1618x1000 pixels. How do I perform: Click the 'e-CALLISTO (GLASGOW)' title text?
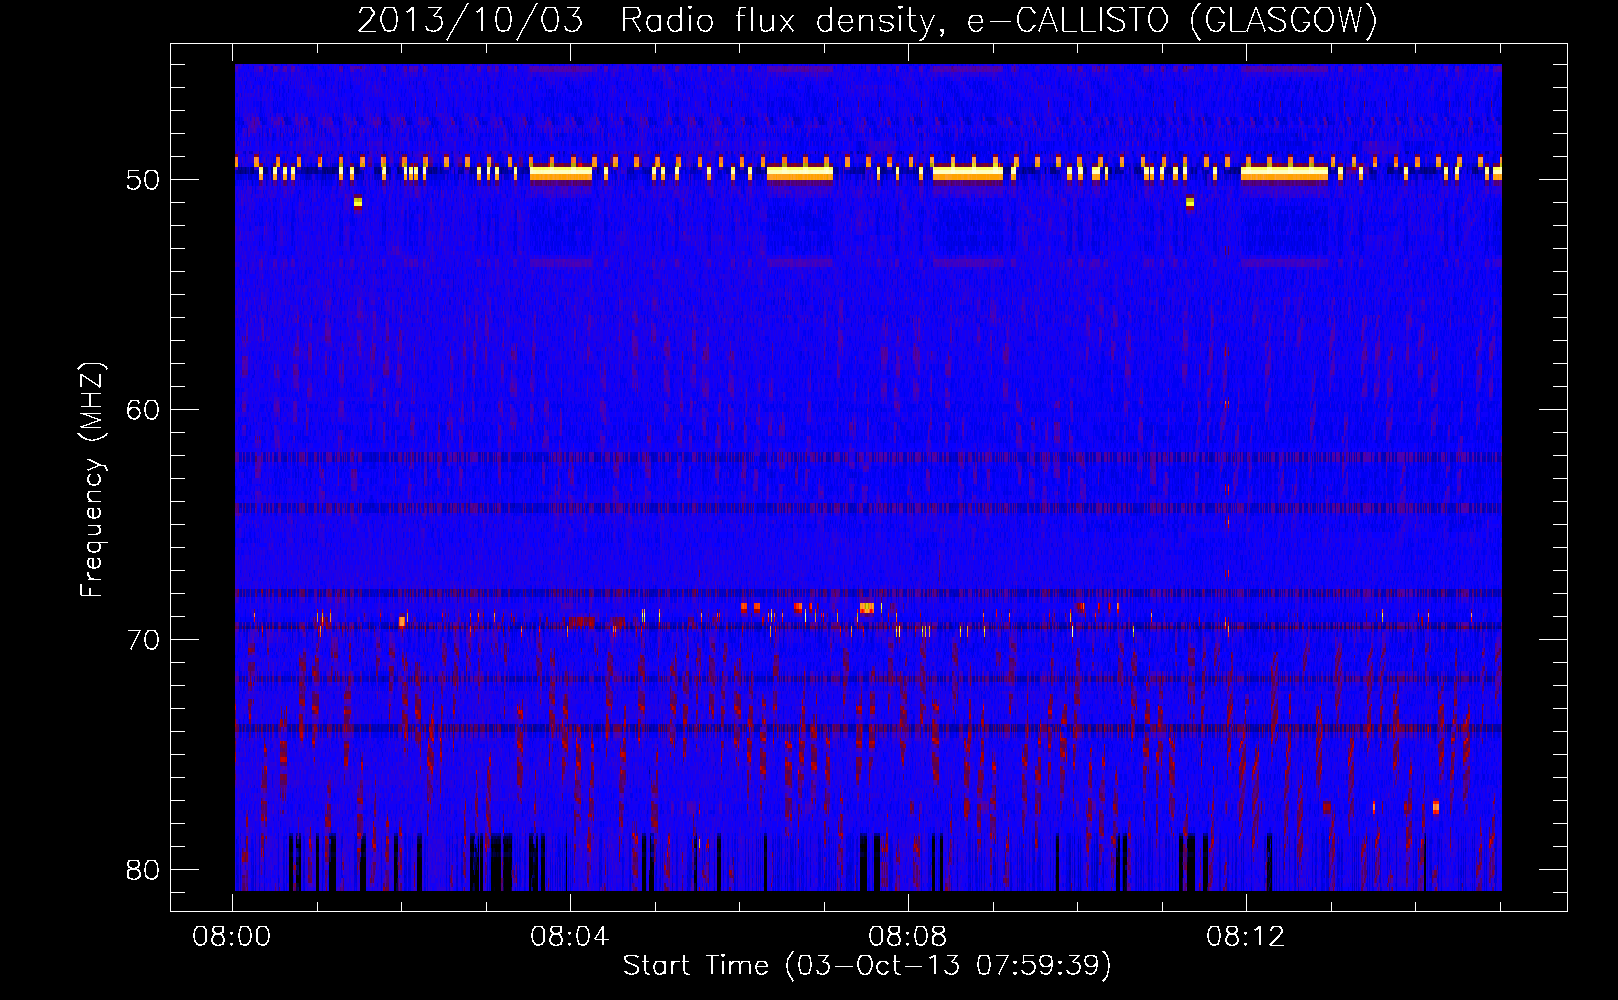1172,21
